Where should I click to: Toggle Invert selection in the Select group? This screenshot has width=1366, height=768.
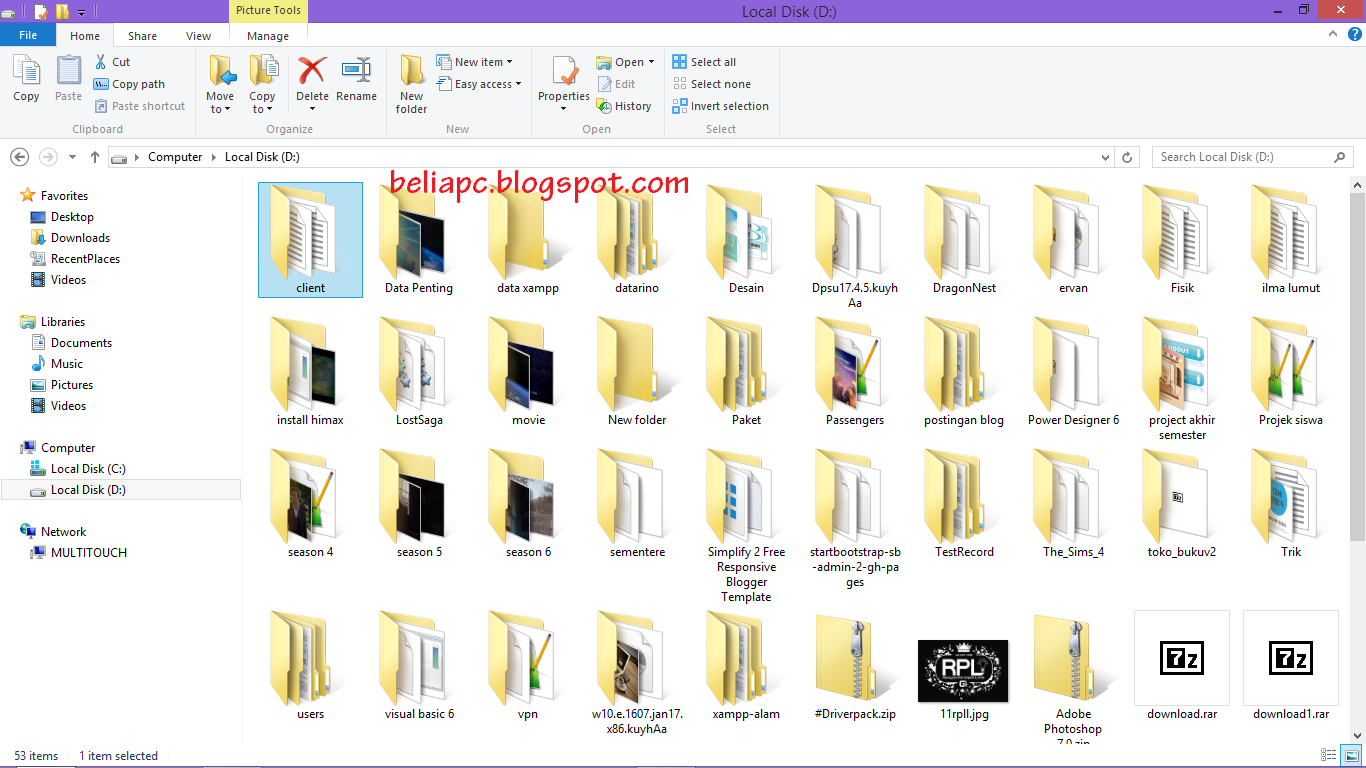[720, 105]
